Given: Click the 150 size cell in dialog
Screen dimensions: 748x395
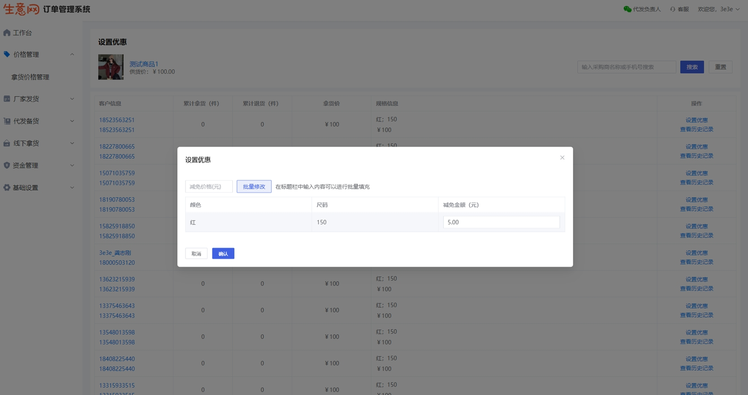Looking at the screenshot, I should pos(374,222).
